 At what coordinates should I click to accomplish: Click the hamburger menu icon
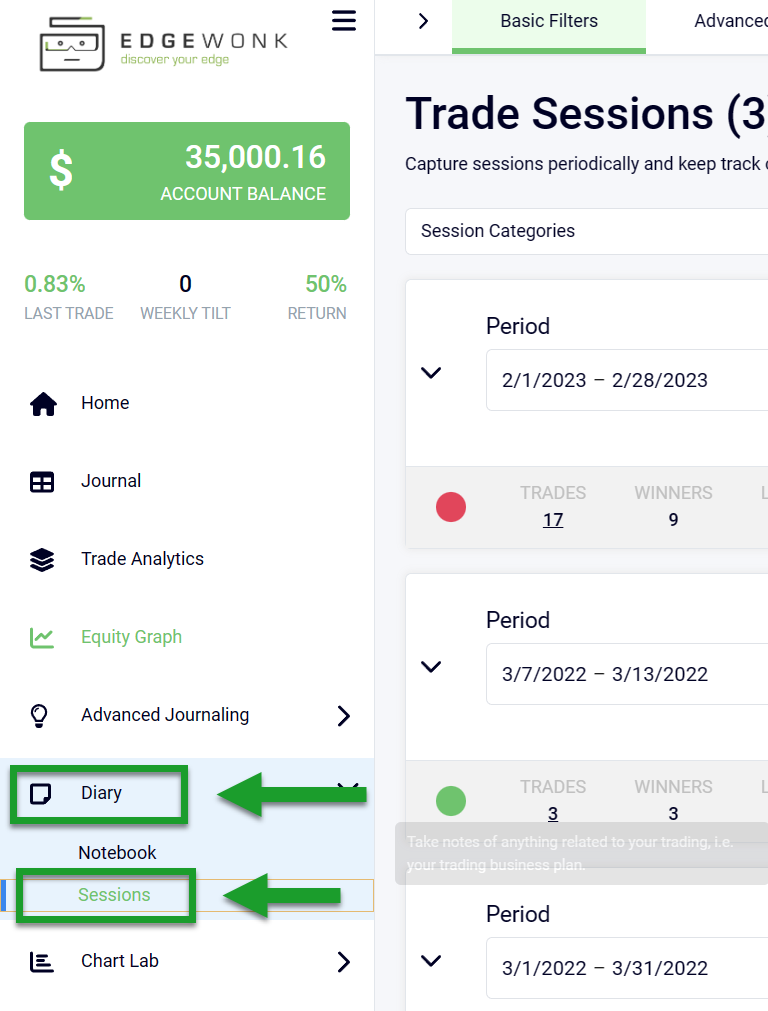point(343,21)
